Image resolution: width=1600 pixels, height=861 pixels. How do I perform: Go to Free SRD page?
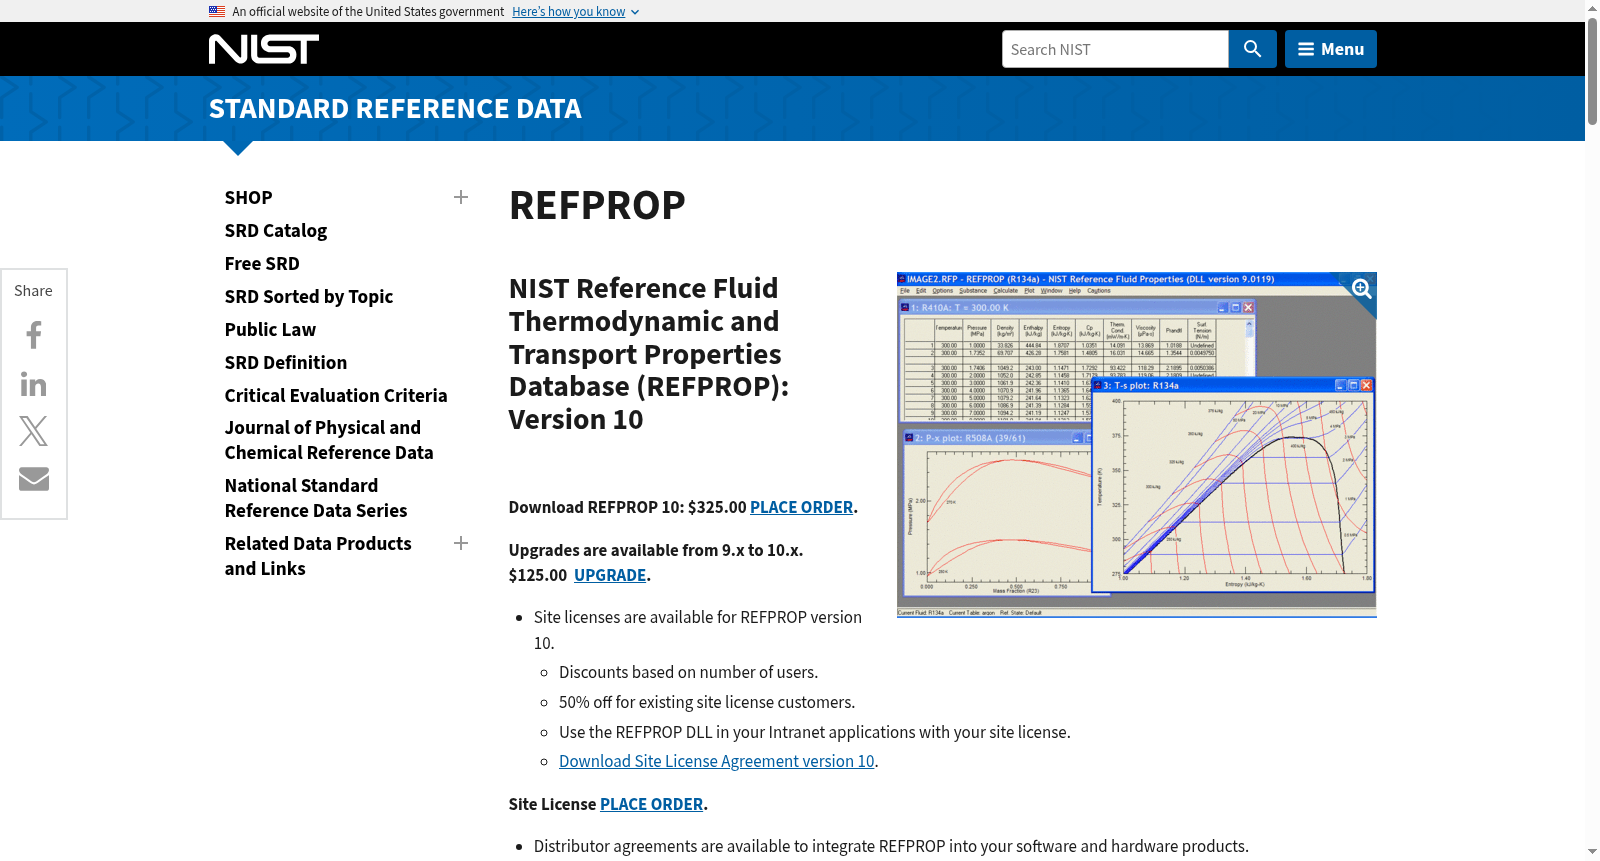tap(262, 264)
